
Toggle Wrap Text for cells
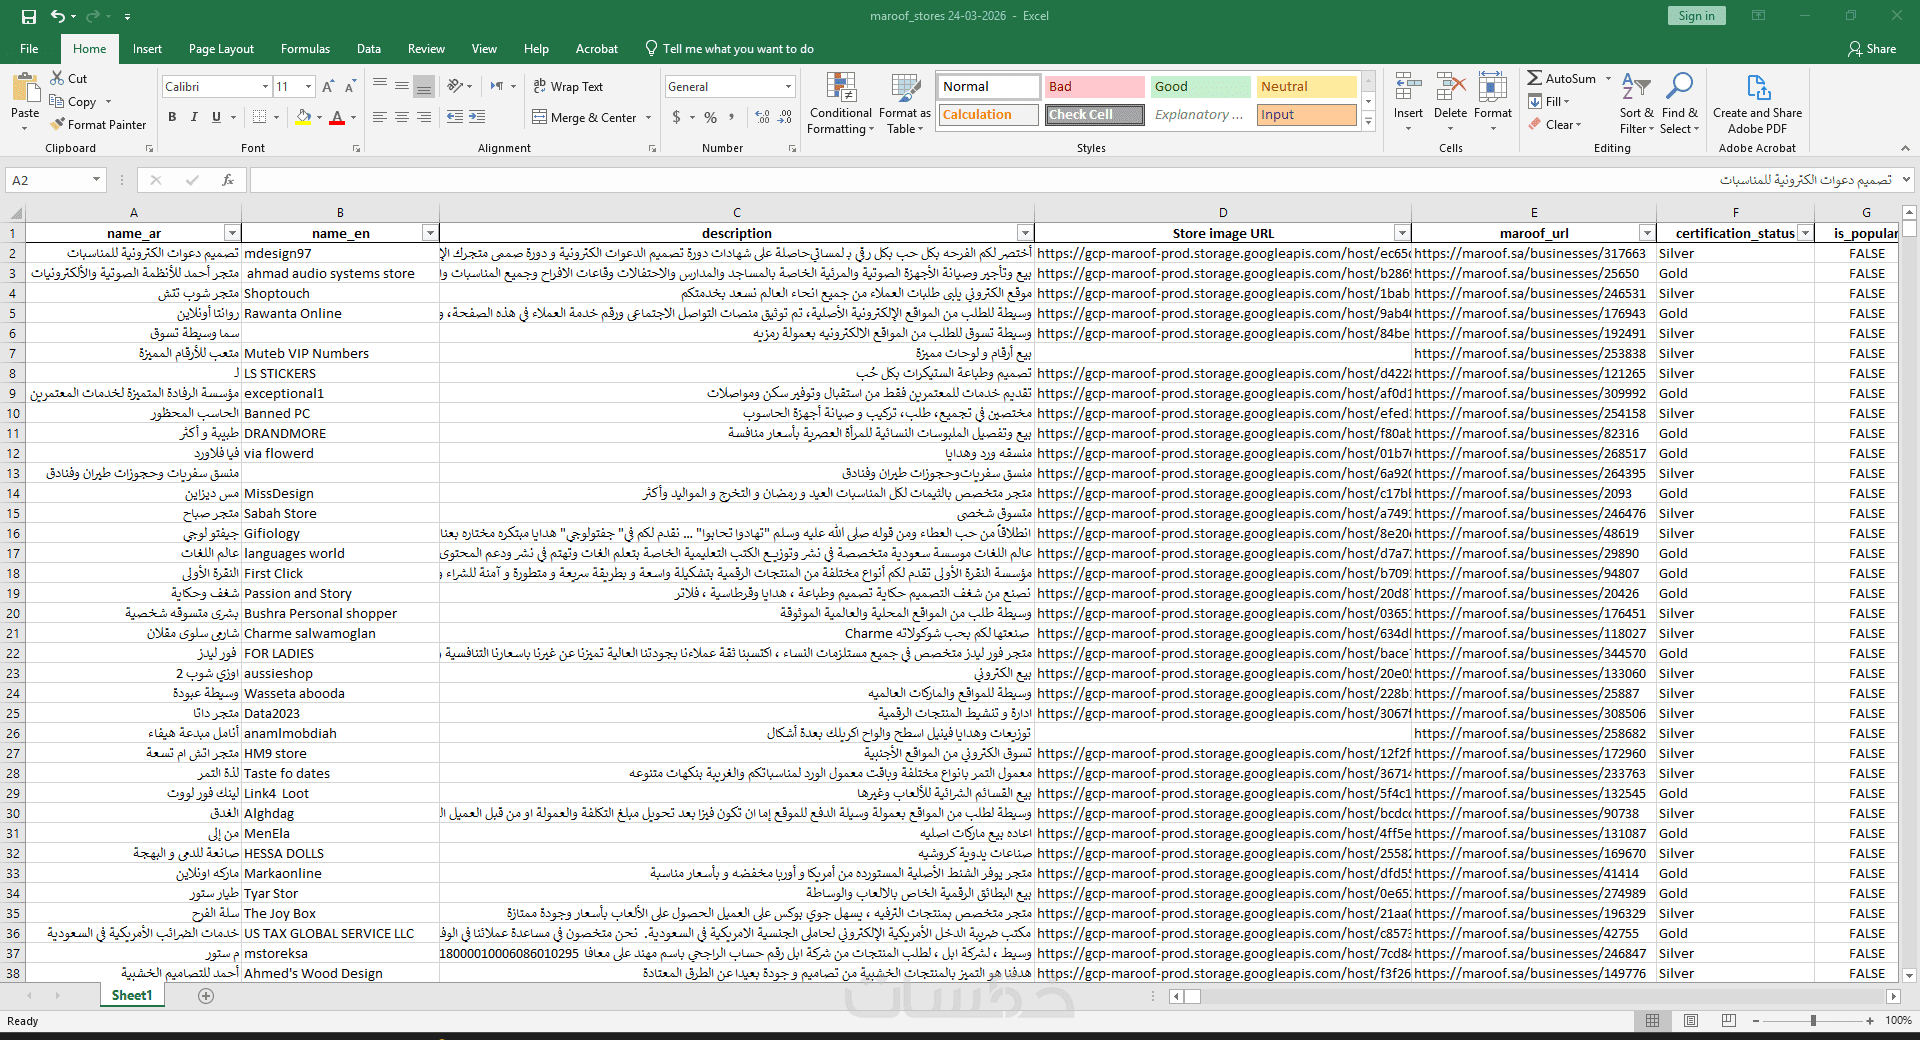tap(568, 87)
